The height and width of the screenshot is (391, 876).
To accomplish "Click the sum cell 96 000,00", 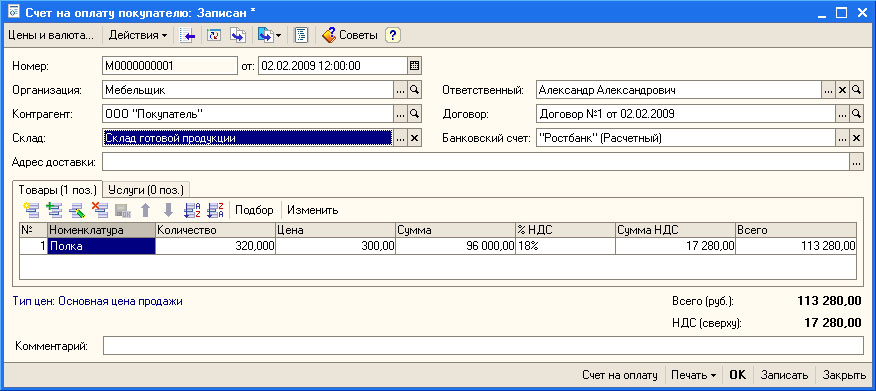I will pyautogui.click(x=455, y=246).
